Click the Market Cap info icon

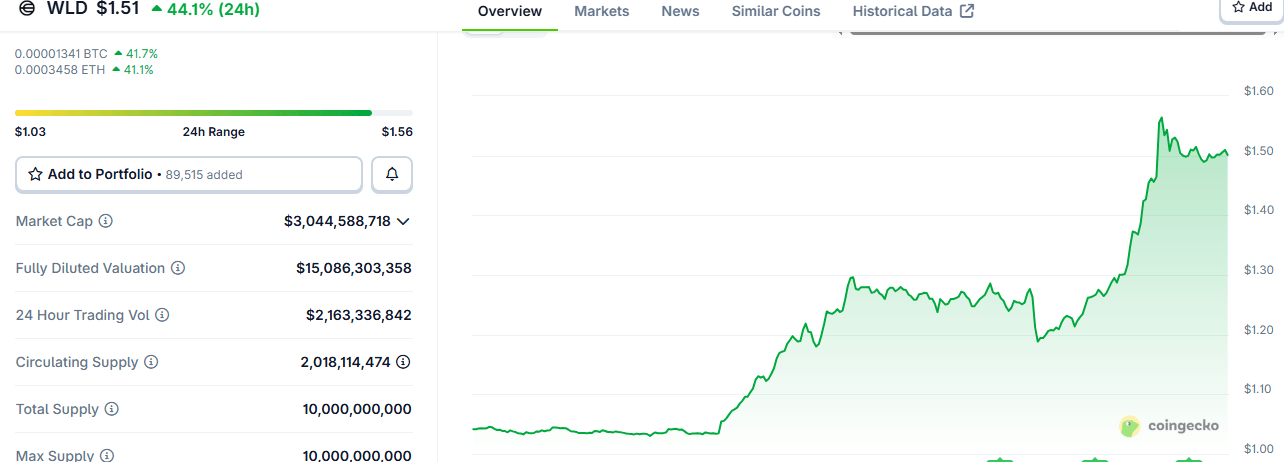tap(105, 221)
